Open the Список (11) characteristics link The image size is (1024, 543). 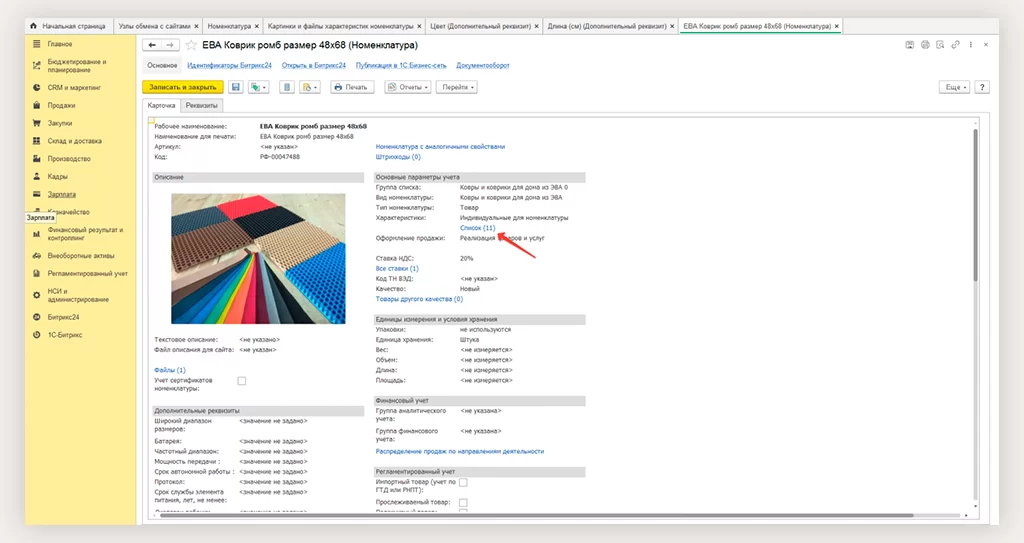tap(477, 228)
